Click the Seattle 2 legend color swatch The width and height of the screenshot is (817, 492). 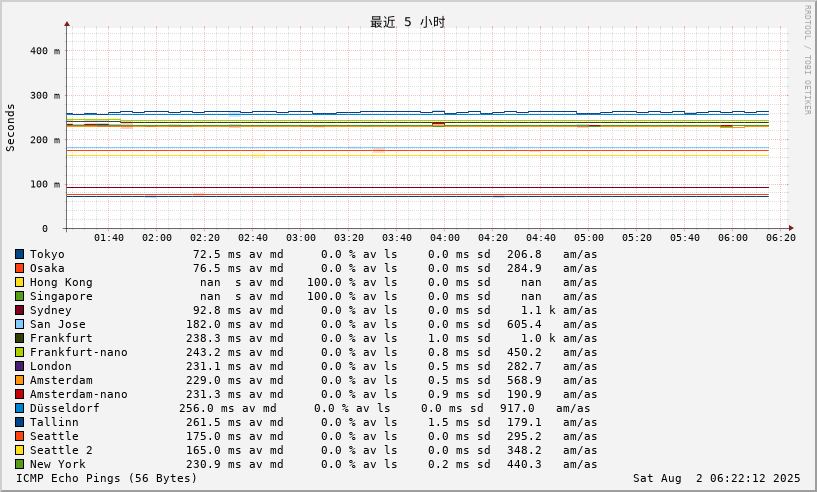click(19, 450)
